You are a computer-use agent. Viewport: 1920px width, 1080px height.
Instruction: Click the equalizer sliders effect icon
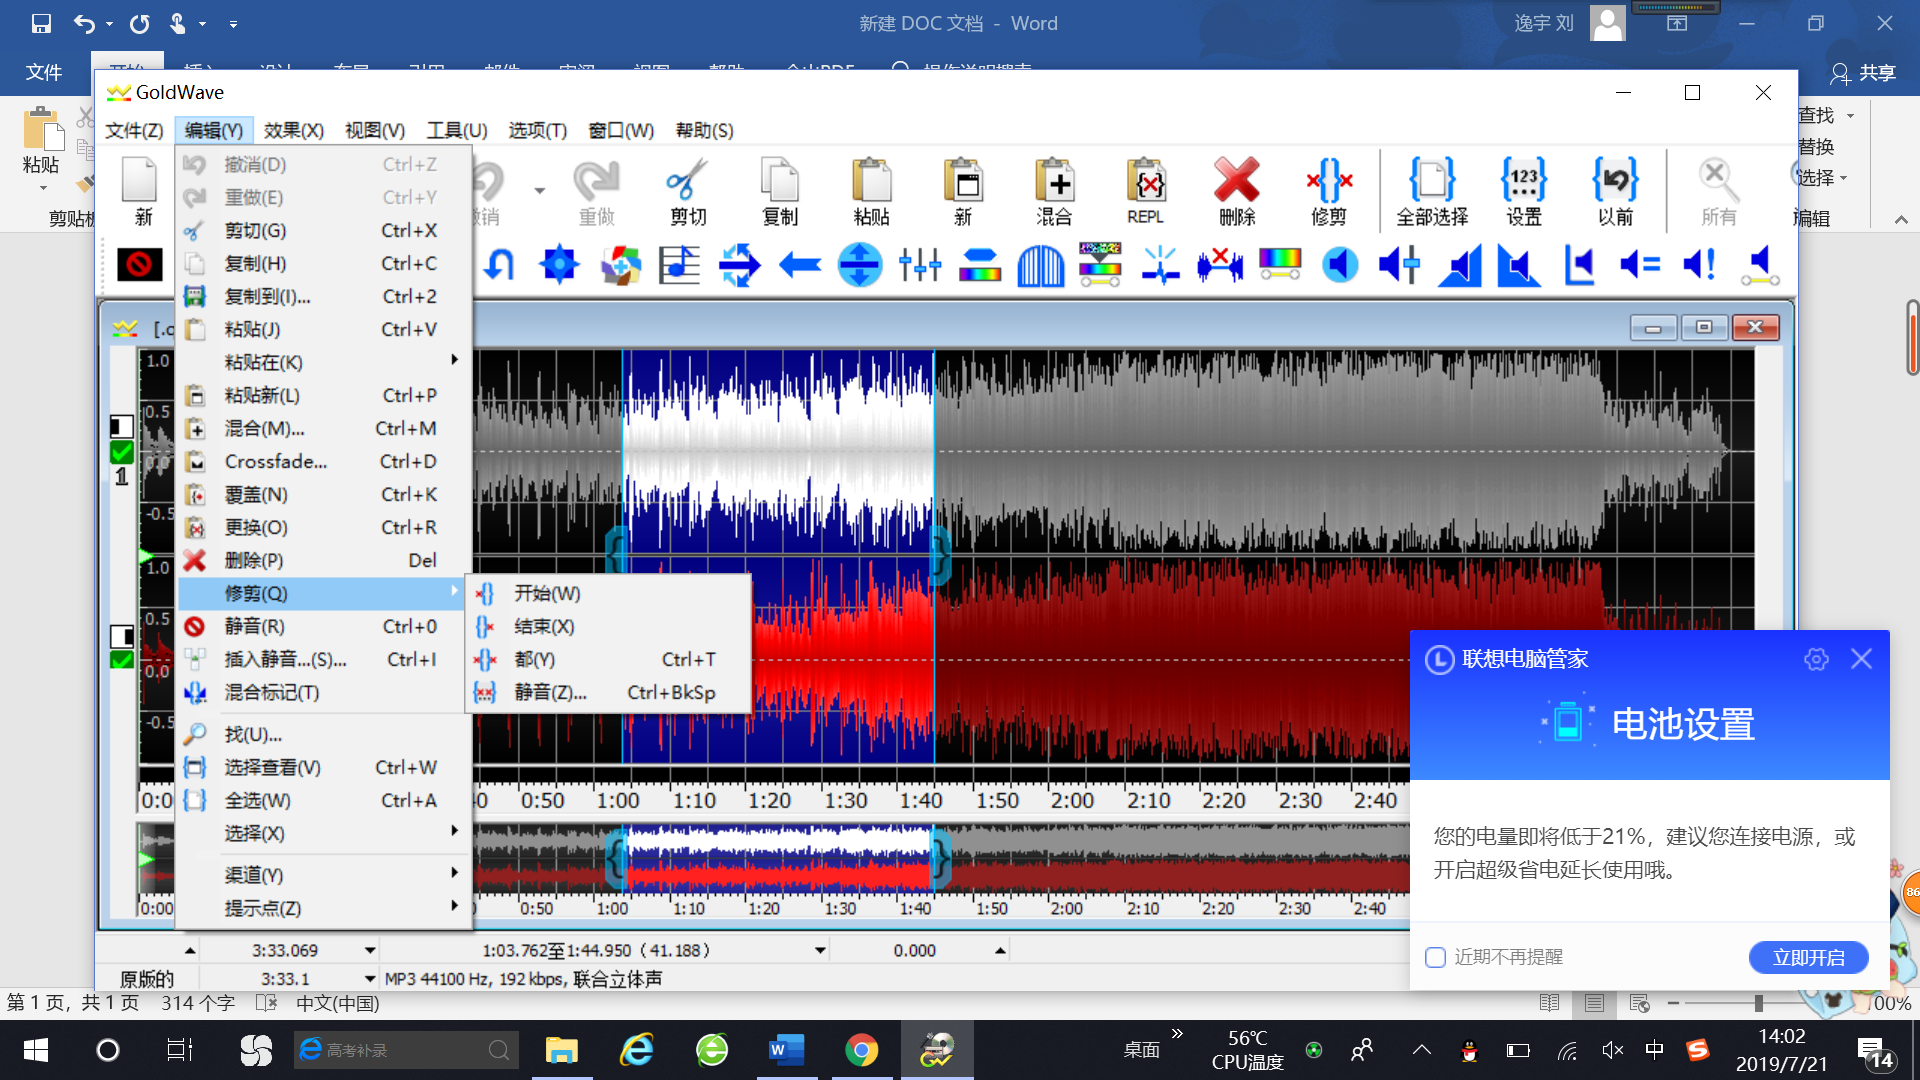coord(920,265)
